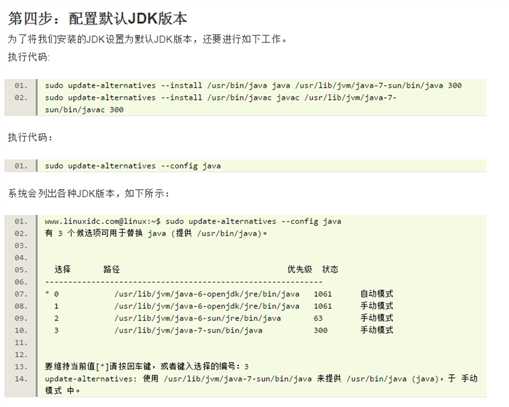The image size is (509, 407).
Task: Click the java-6-openjdk path in row * 0
Action: point(207,294)
